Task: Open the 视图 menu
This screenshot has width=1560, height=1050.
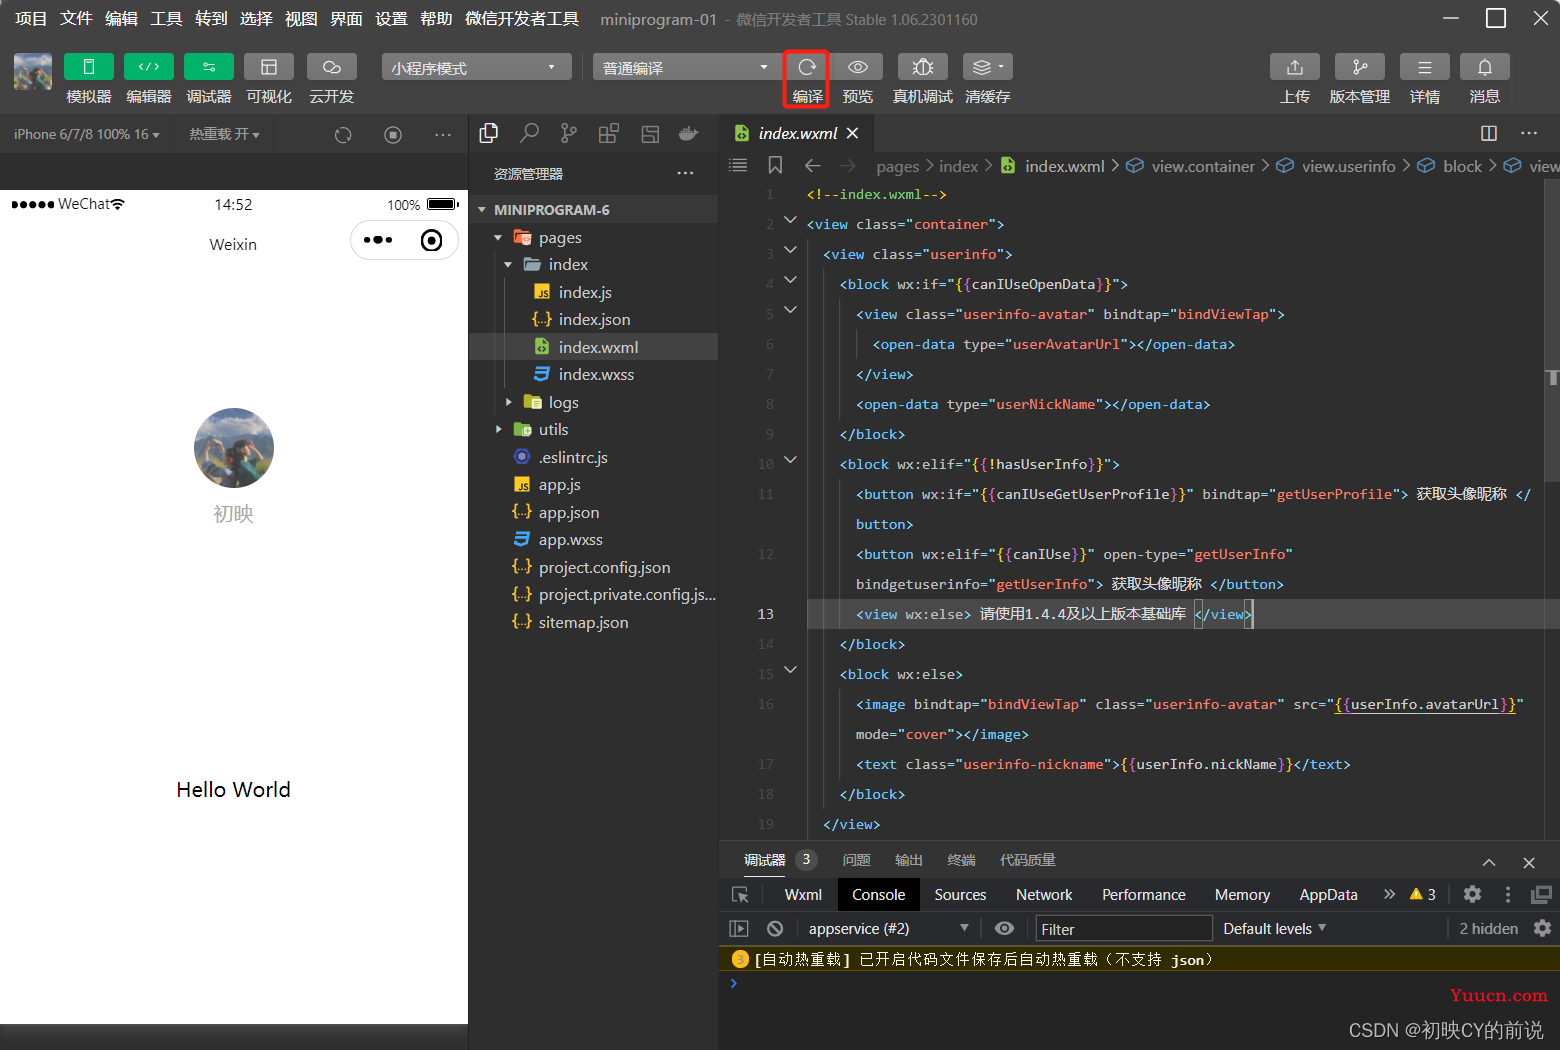Action: pyautogui.click(x=301, y=19)
